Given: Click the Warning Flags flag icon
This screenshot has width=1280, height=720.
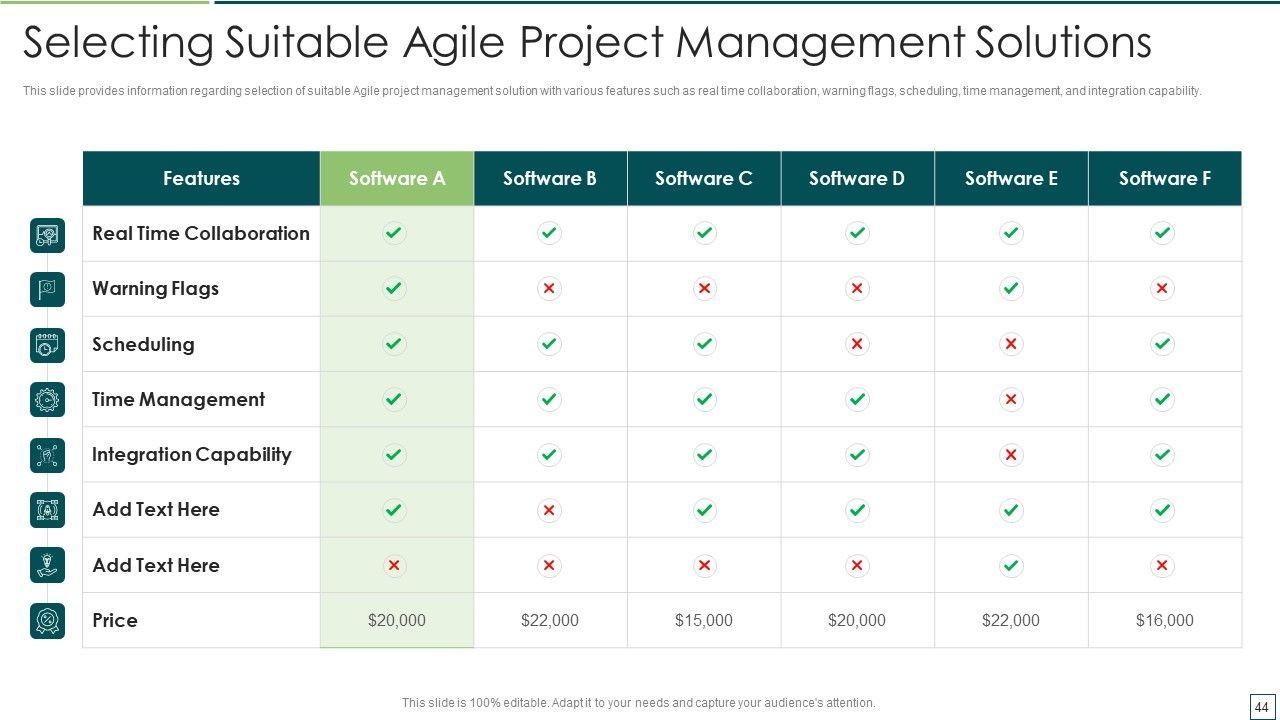Looking at the screenshot, I should (47, 290).
